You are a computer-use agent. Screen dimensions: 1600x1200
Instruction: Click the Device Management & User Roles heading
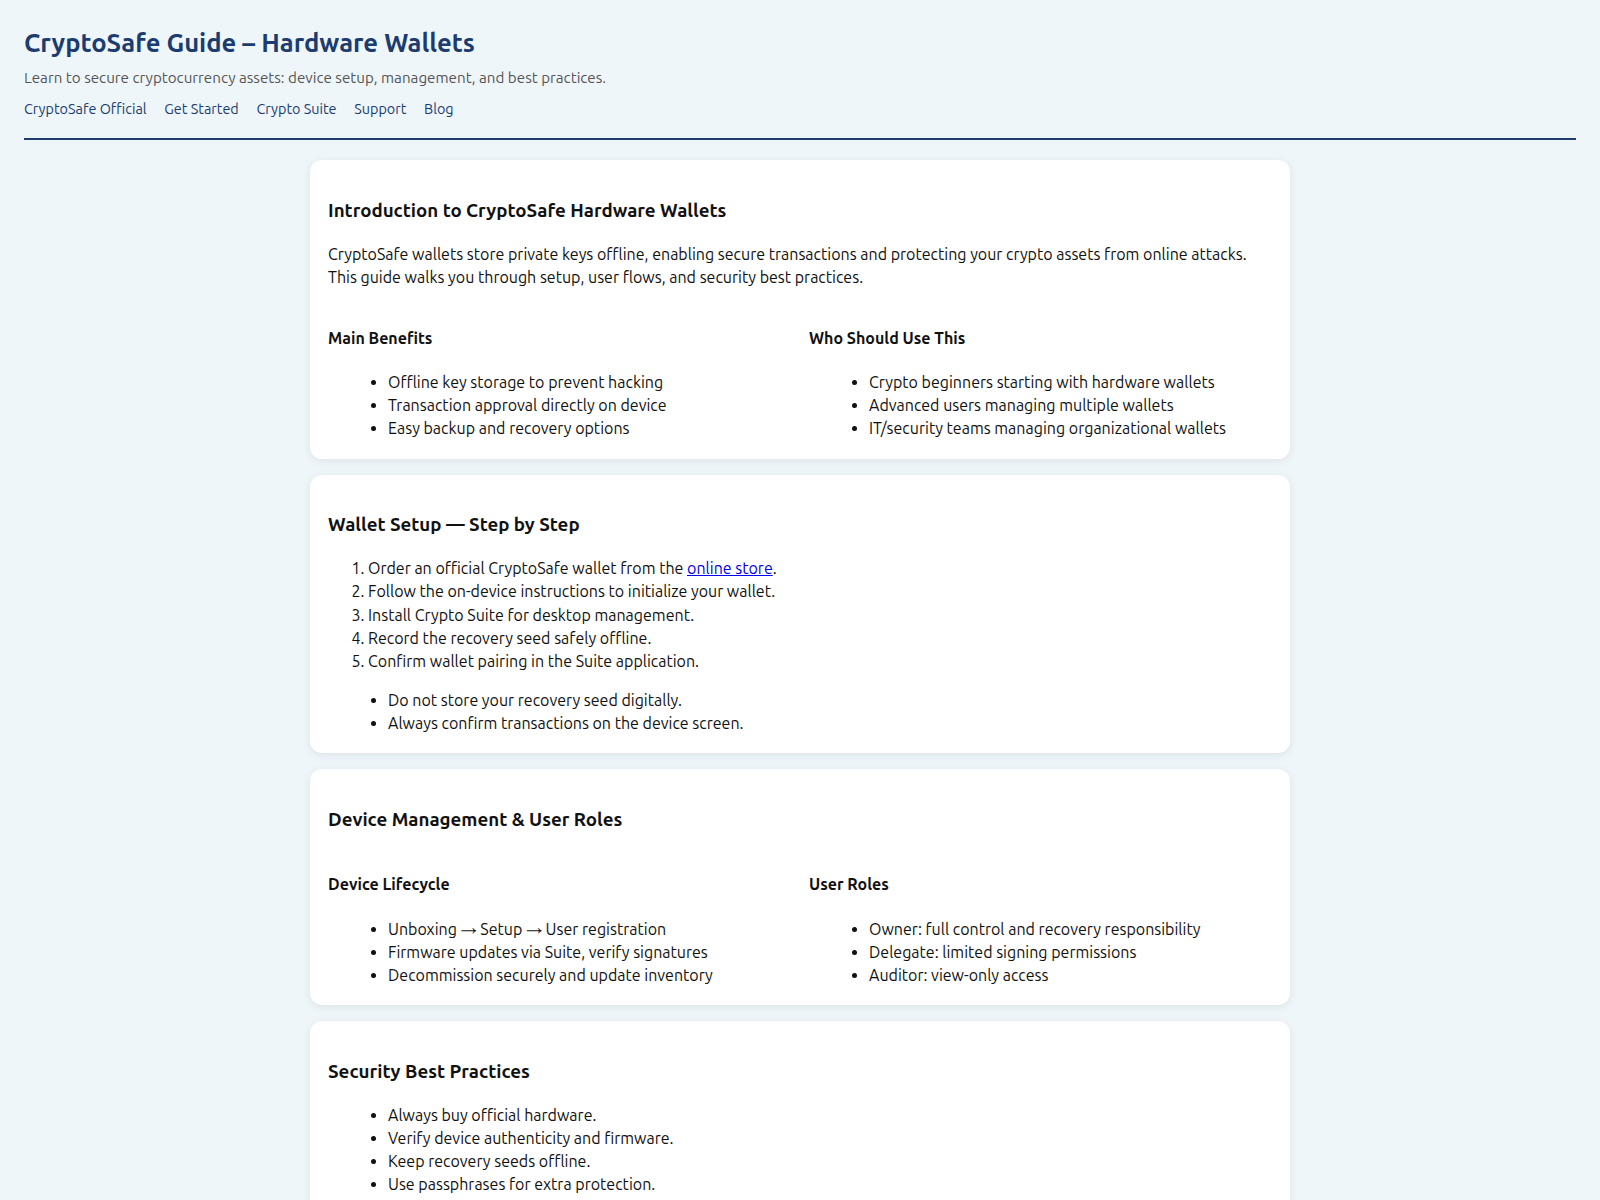tap(475, 819)
